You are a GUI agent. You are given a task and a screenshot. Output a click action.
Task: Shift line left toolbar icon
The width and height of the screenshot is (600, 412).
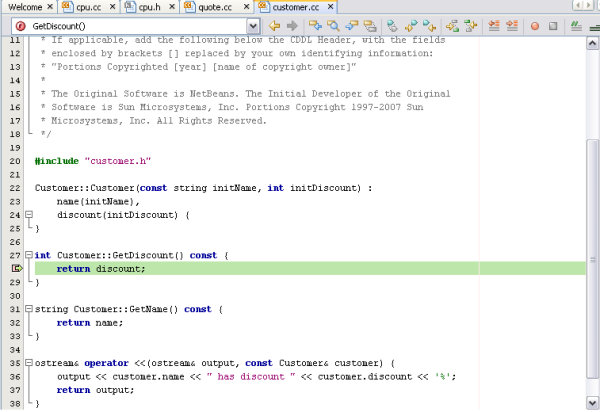coord(494,26)
